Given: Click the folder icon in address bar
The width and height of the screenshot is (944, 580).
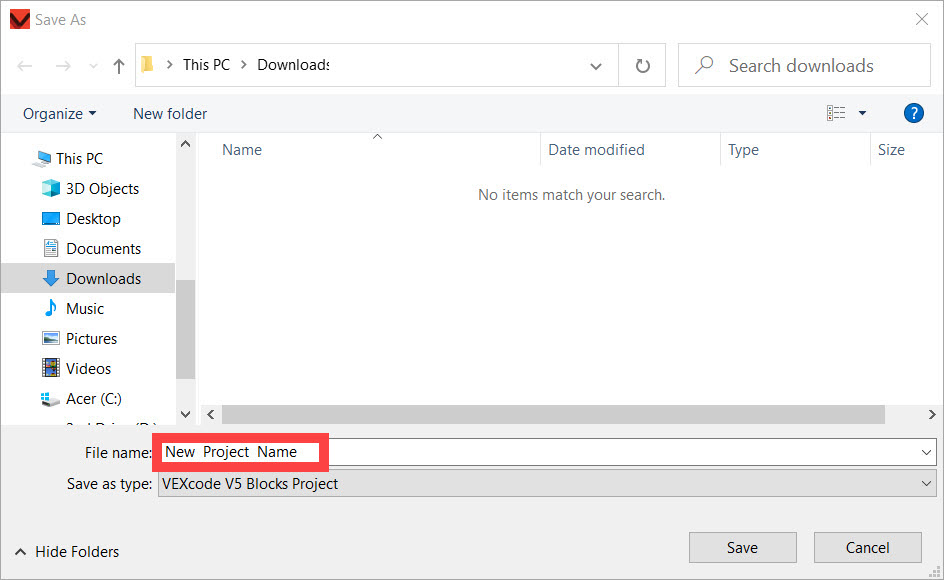Looking at the screenshot, I should (148, 64).
